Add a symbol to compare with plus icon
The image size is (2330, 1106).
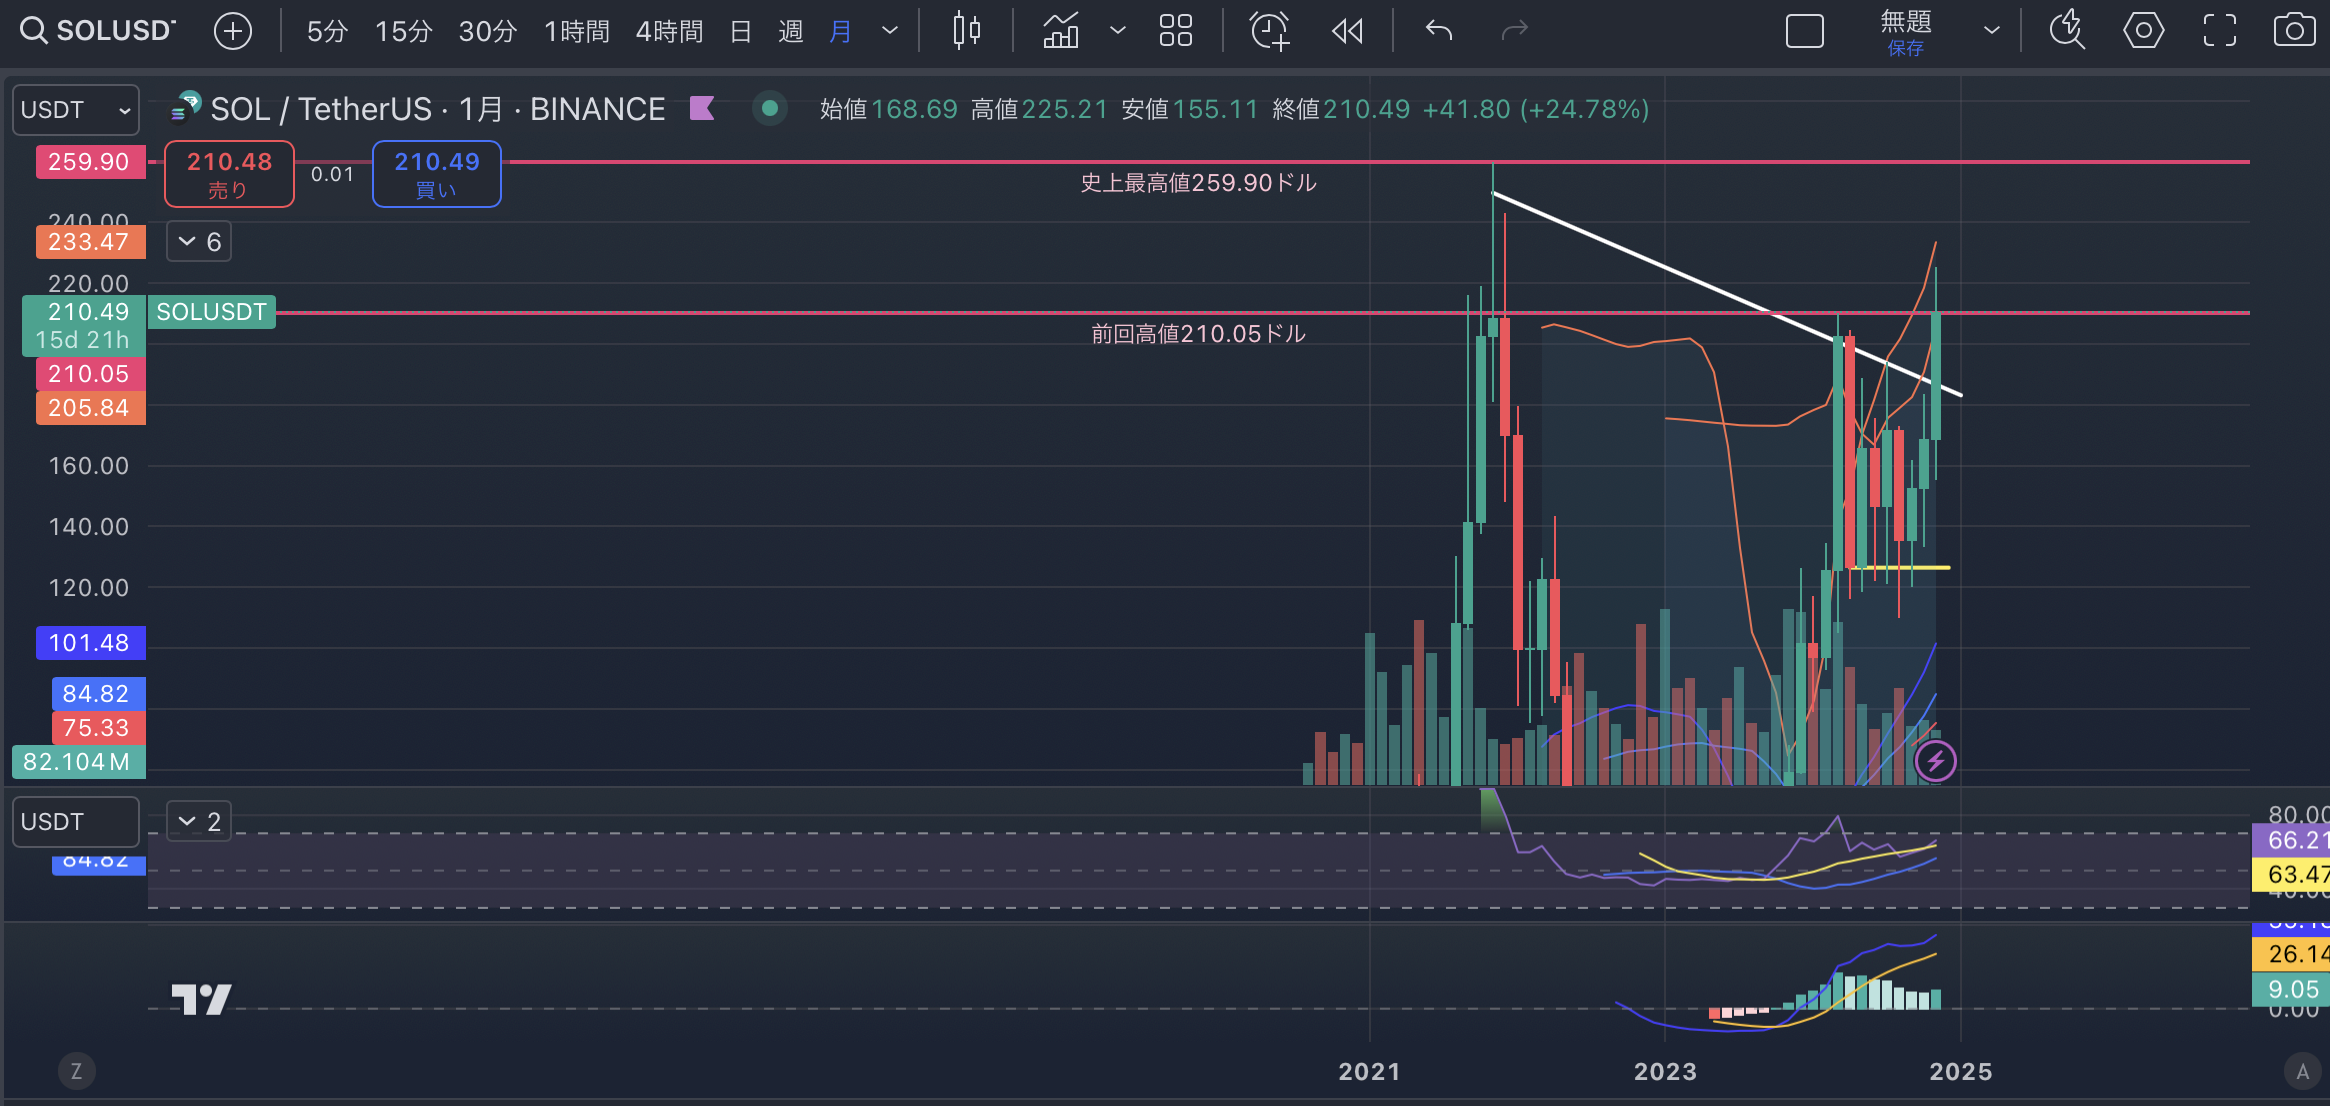click(233, 31)
